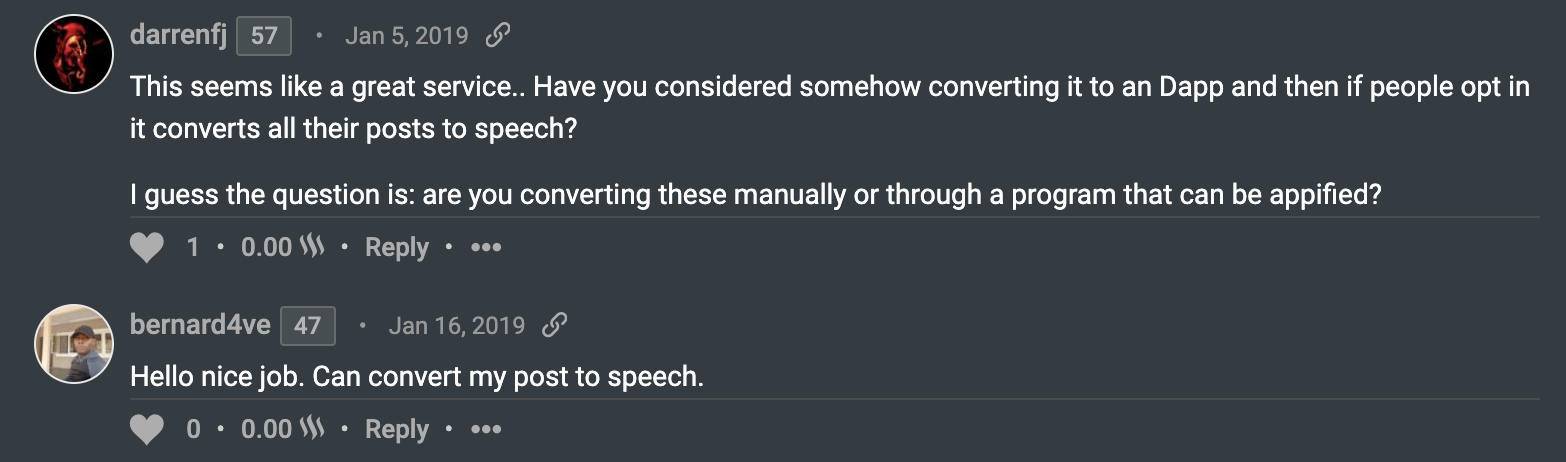Open more options on darrenfj's comment
The height and width of the screenshot is (462, 1566).
(486, 247)
